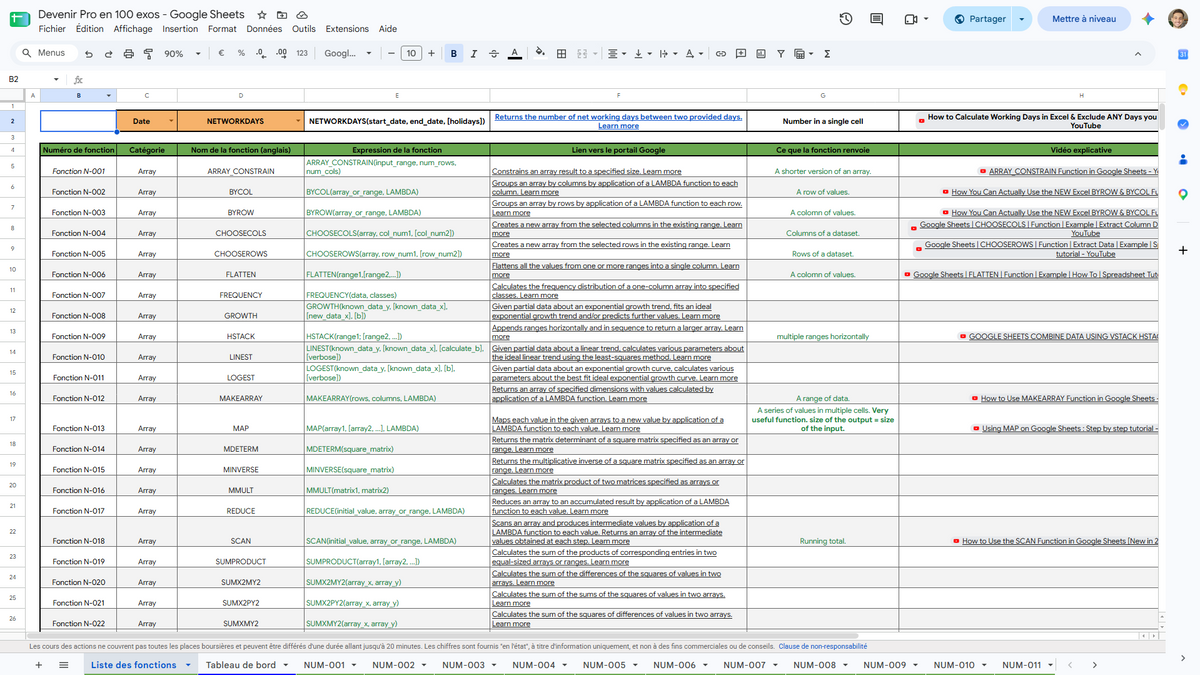Open the functions sigma menu
The height and width of the screenshot is (675, 1200).
coord(827,54)
